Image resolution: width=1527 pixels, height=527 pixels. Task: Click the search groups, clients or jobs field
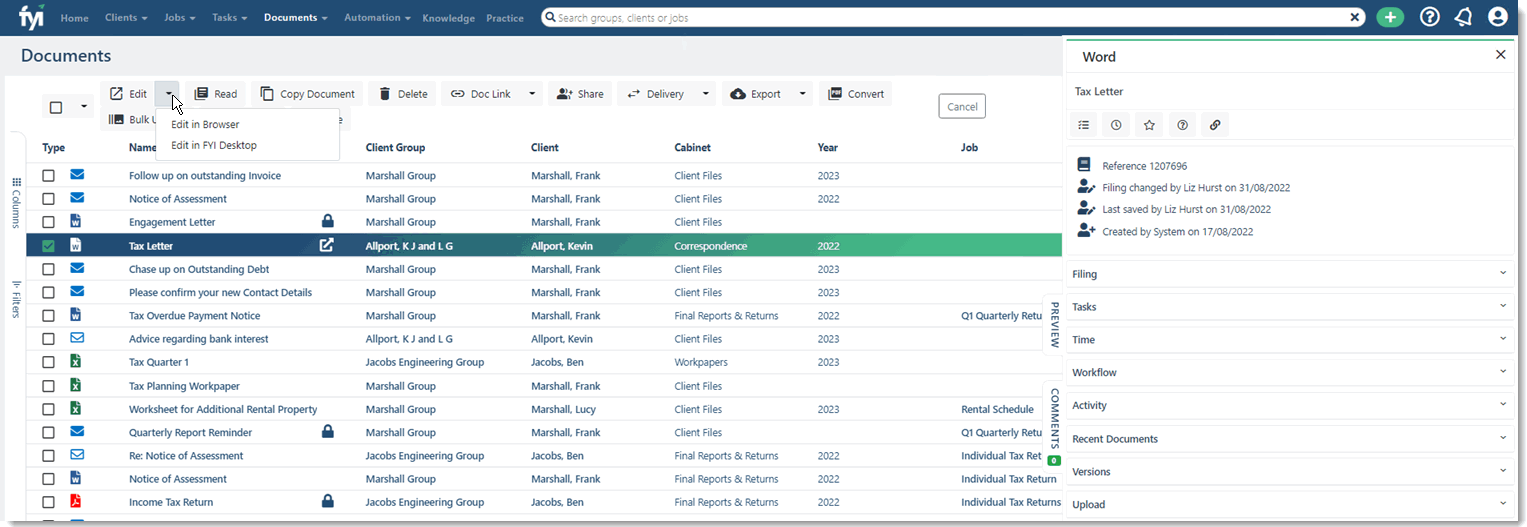(950, 17)
